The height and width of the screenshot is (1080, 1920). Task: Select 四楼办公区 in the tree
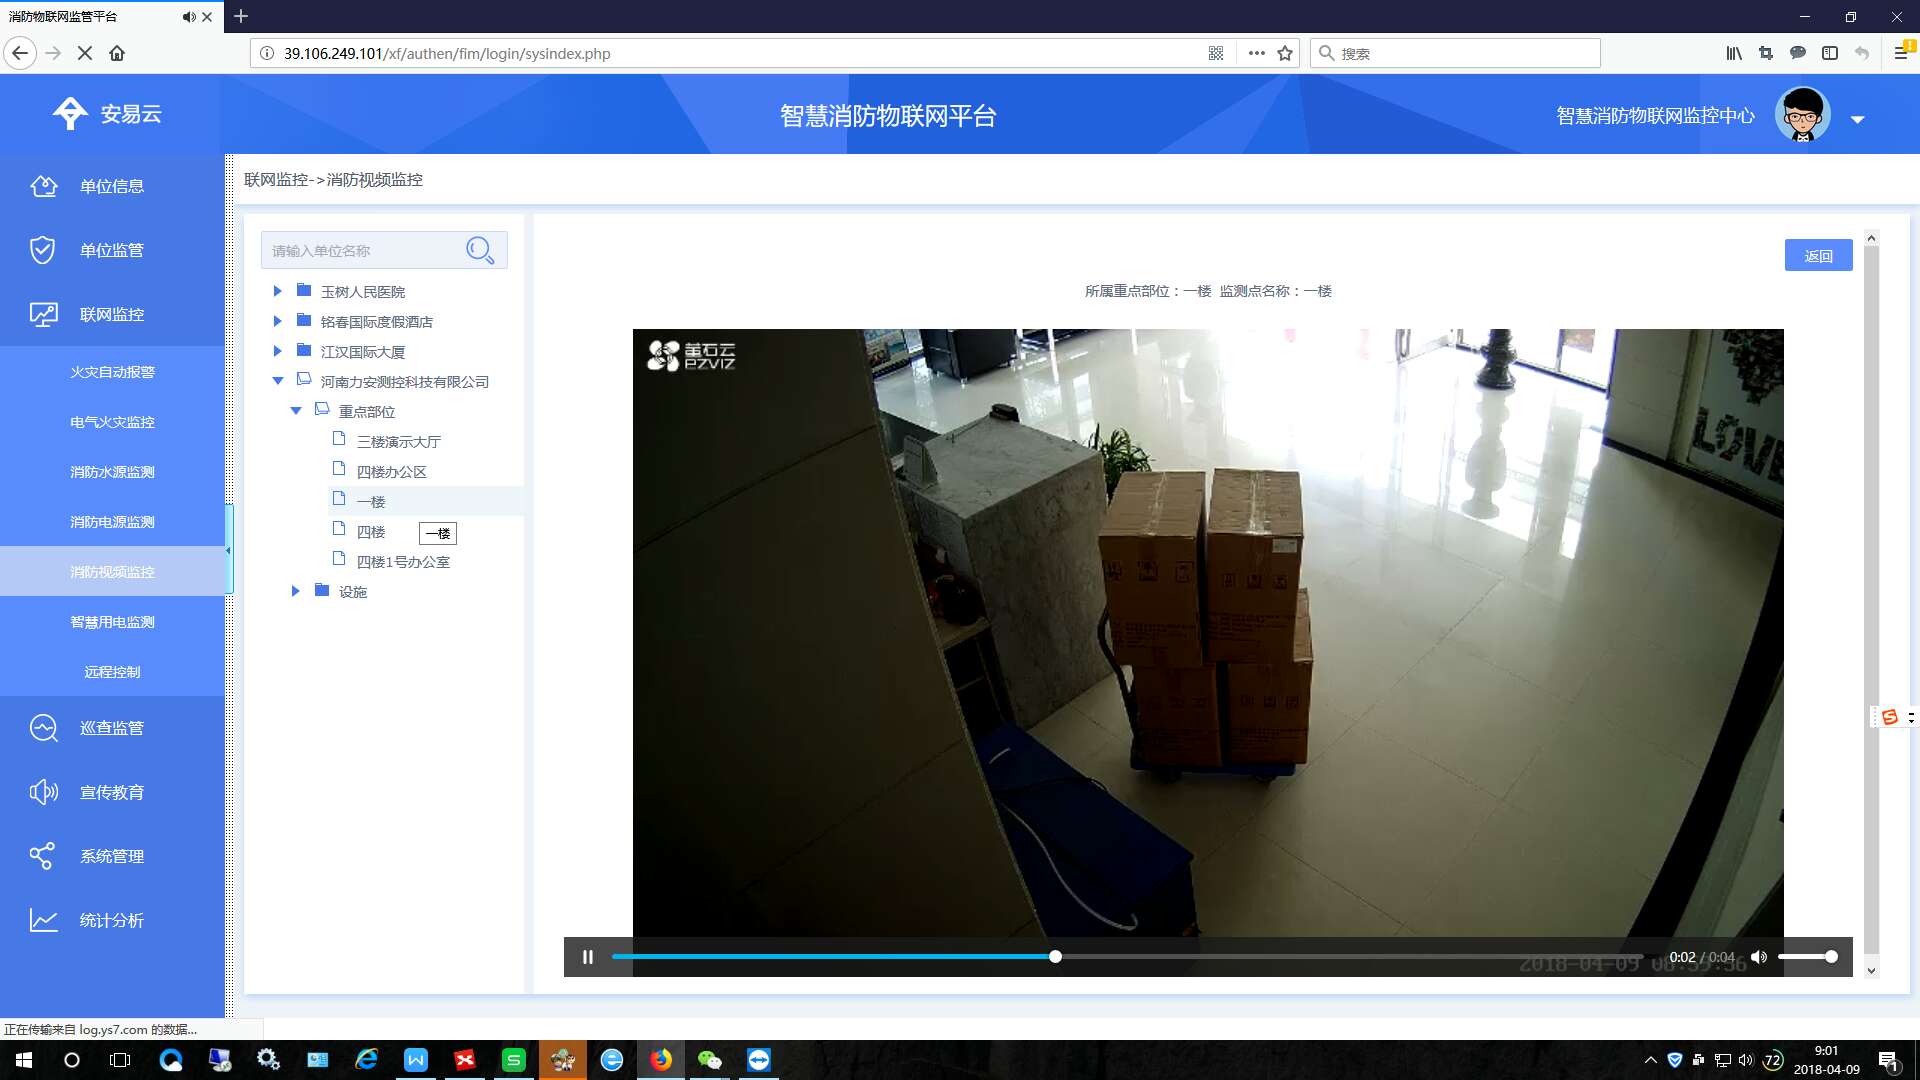coord(391,472)
